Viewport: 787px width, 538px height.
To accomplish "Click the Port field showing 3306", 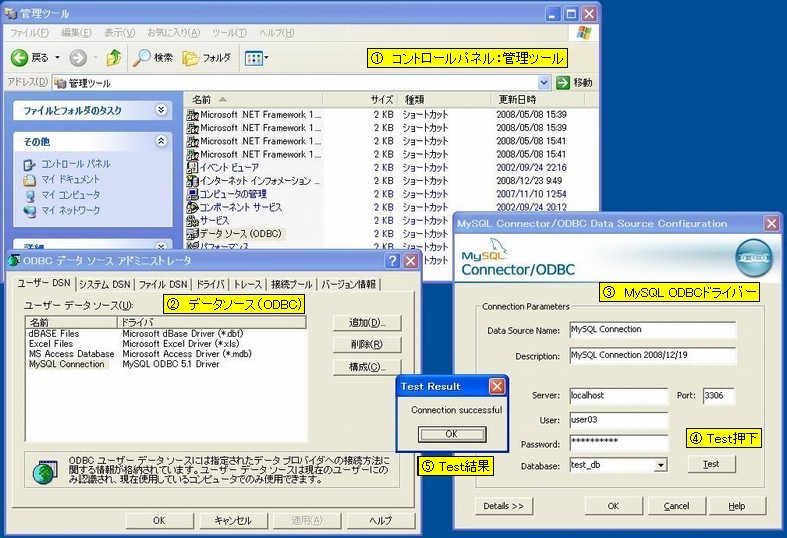I will pos(718,396).
